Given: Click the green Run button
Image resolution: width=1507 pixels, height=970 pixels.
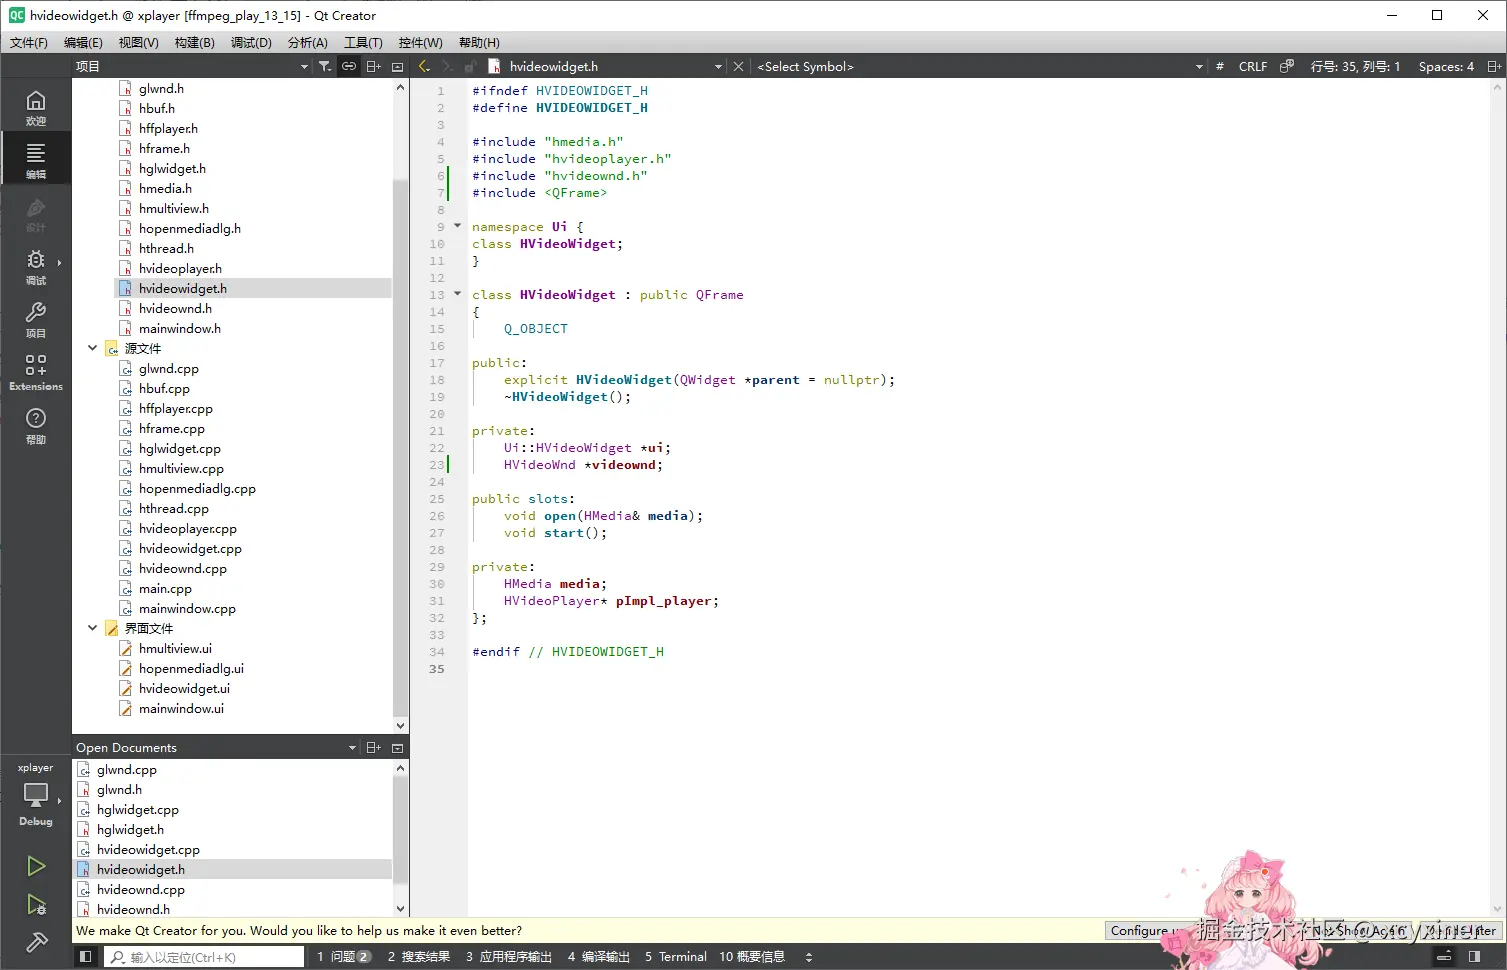Looking at the screenshot, I should [x=36, y=866].
